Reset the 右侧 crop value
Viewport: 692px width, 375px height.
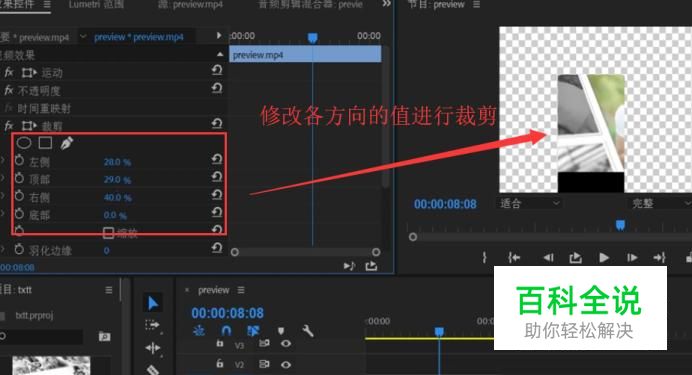(x=217, y=195)
